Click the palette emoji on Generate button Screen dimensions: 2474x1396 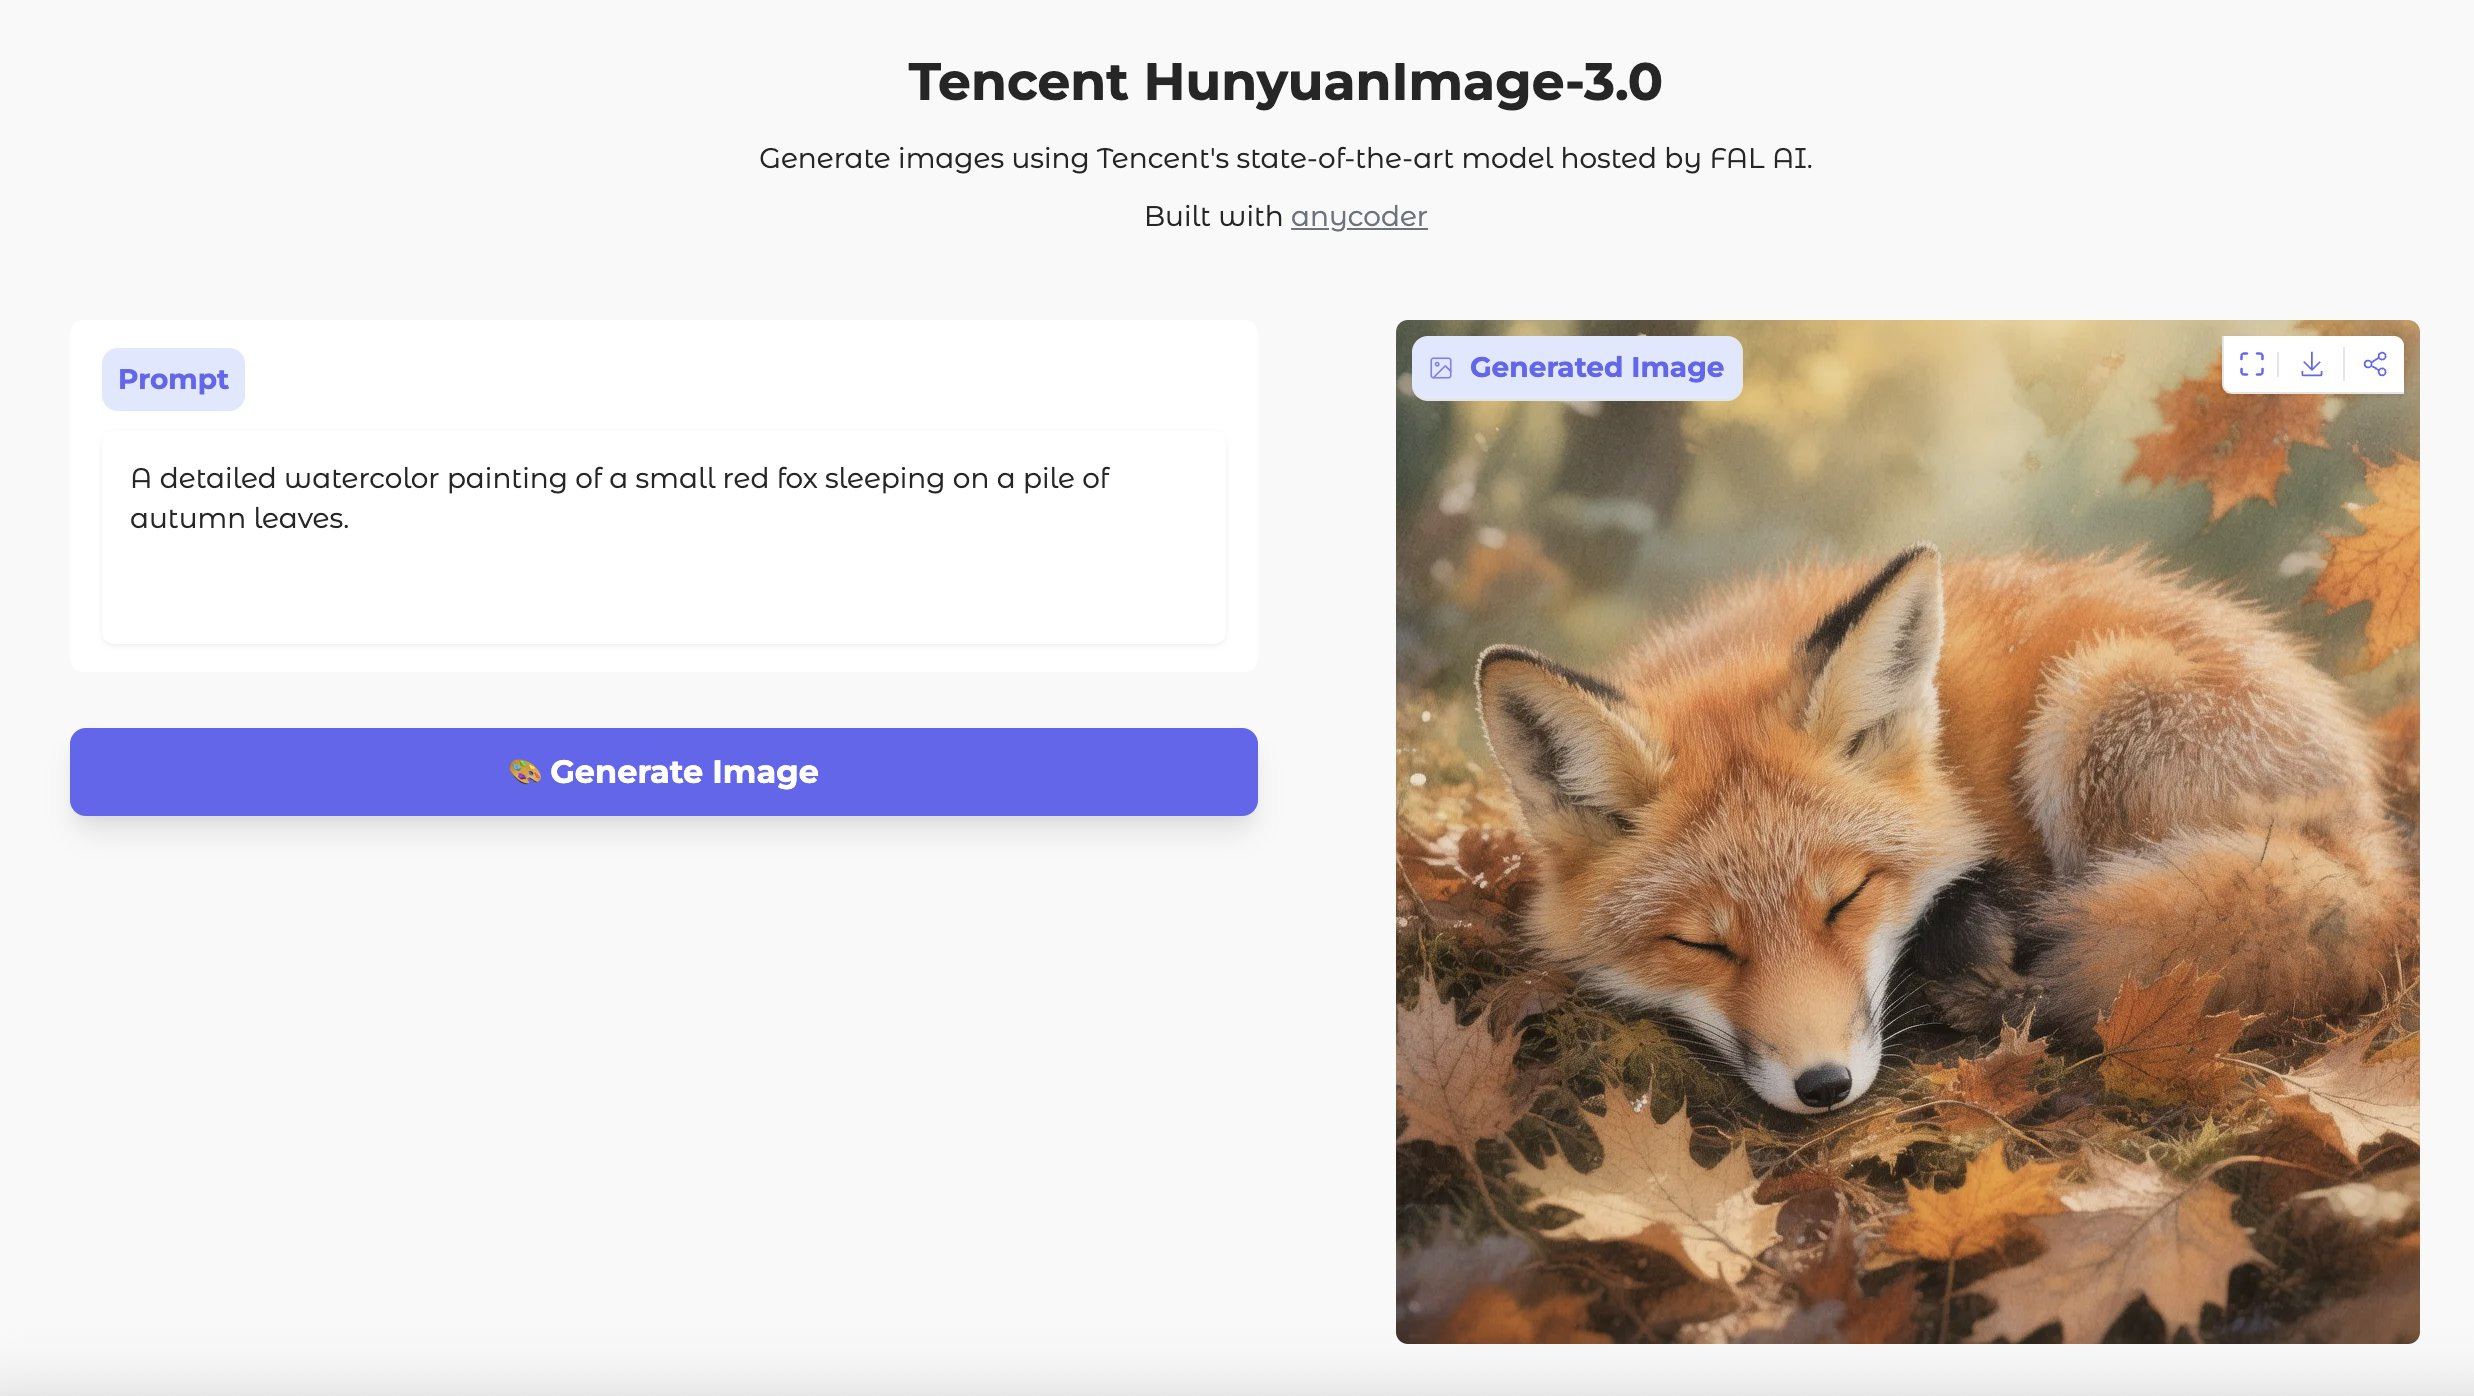524,772
